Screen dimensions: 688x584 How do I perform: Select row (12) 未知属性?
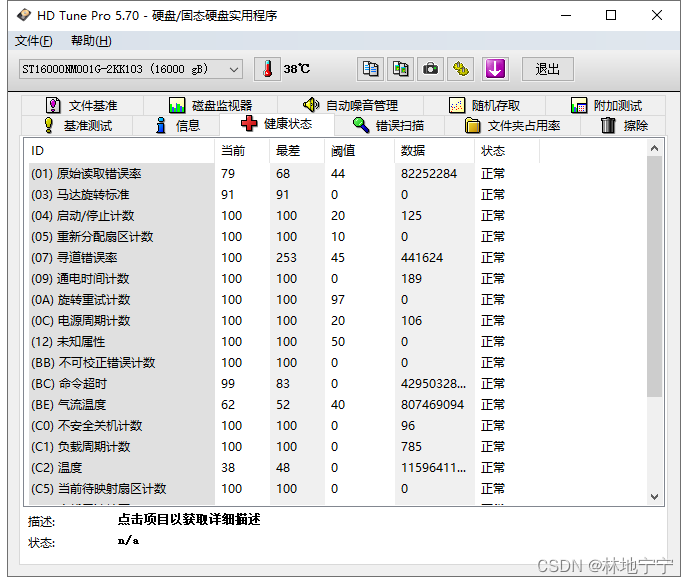tap(284, 342)
